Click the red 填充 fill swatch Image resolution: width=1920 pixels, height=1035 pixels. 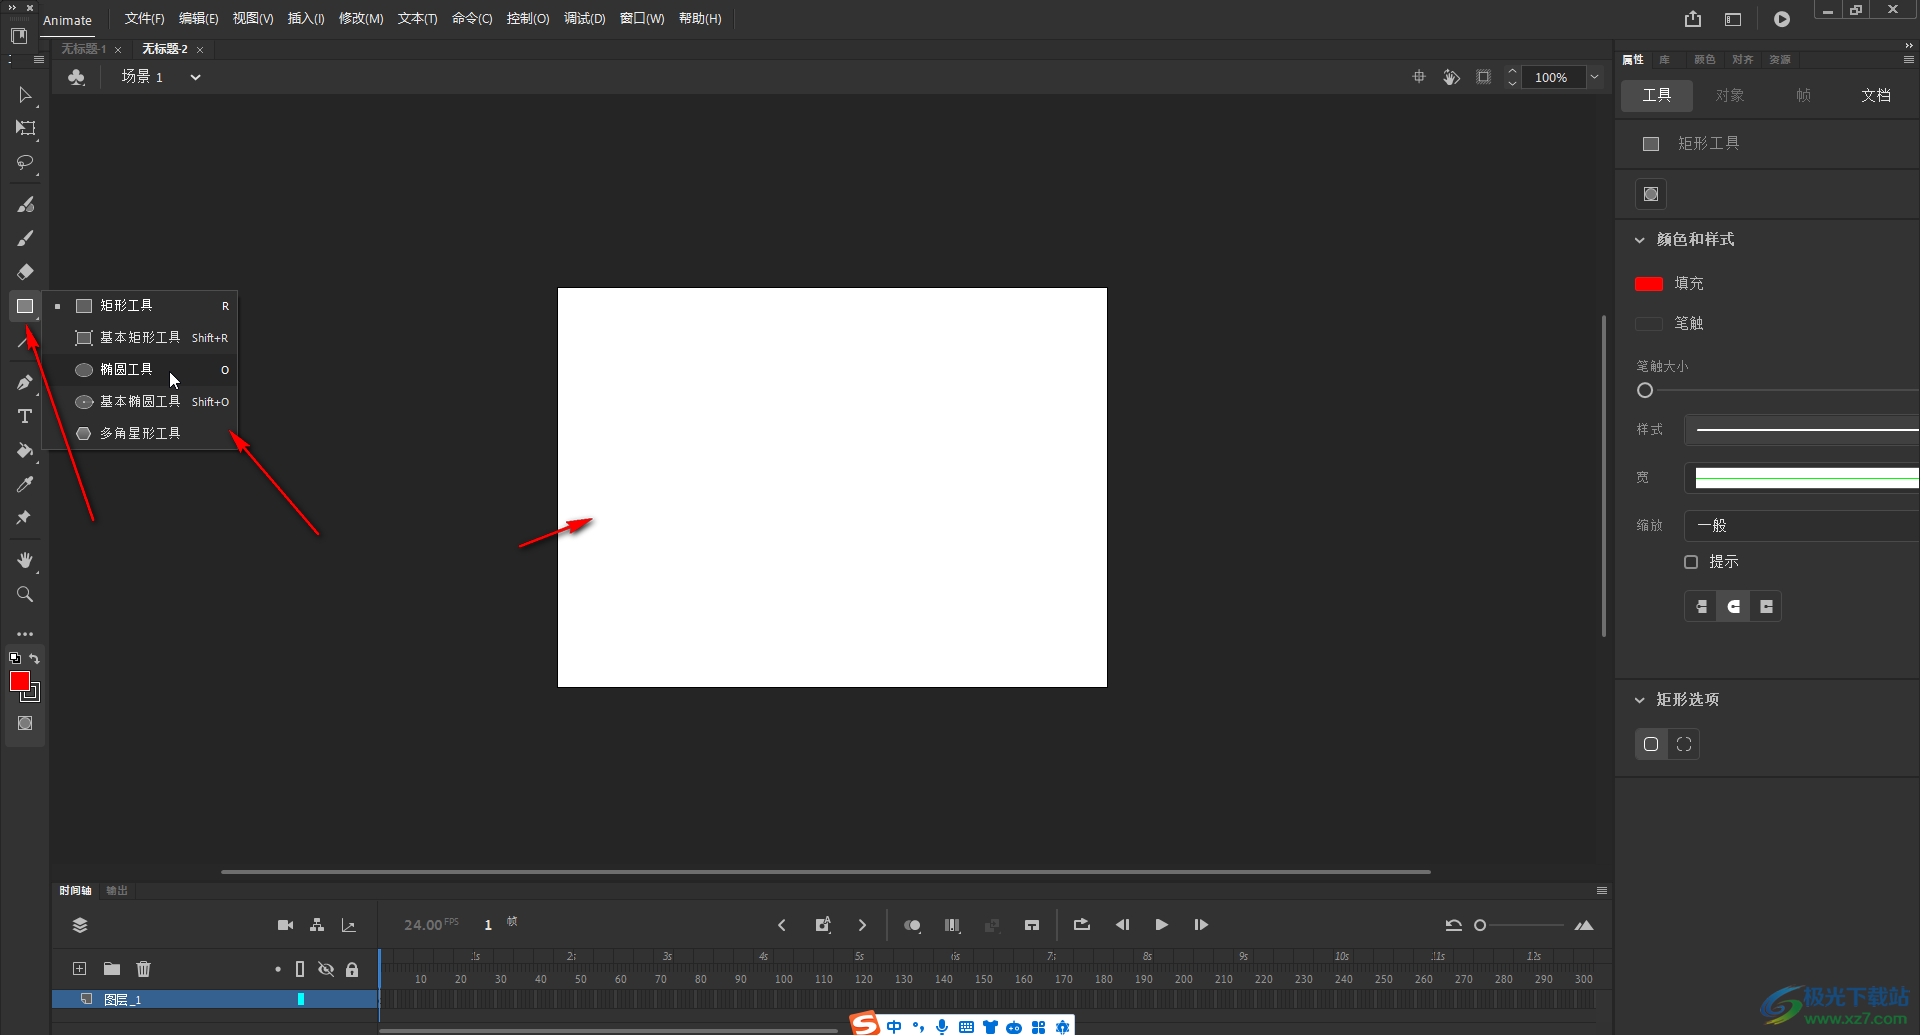click(1648, 284)
